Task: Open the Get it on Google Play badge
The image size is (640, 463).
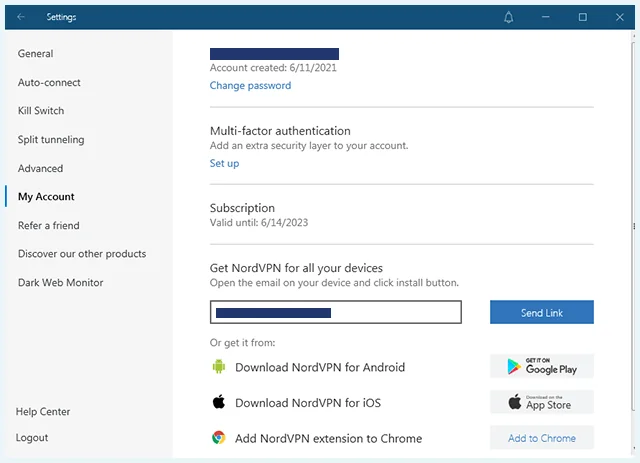Action: pos(542,366)
